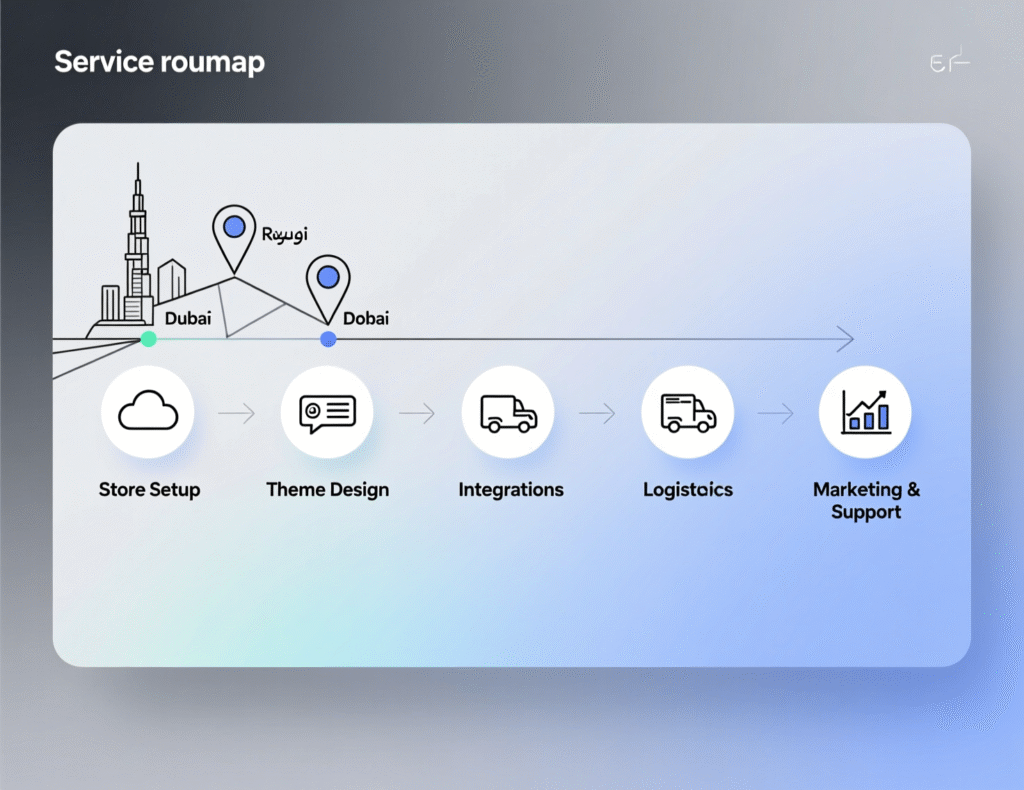
Task: Click the Store Setup label
Action: click(149, 490)
